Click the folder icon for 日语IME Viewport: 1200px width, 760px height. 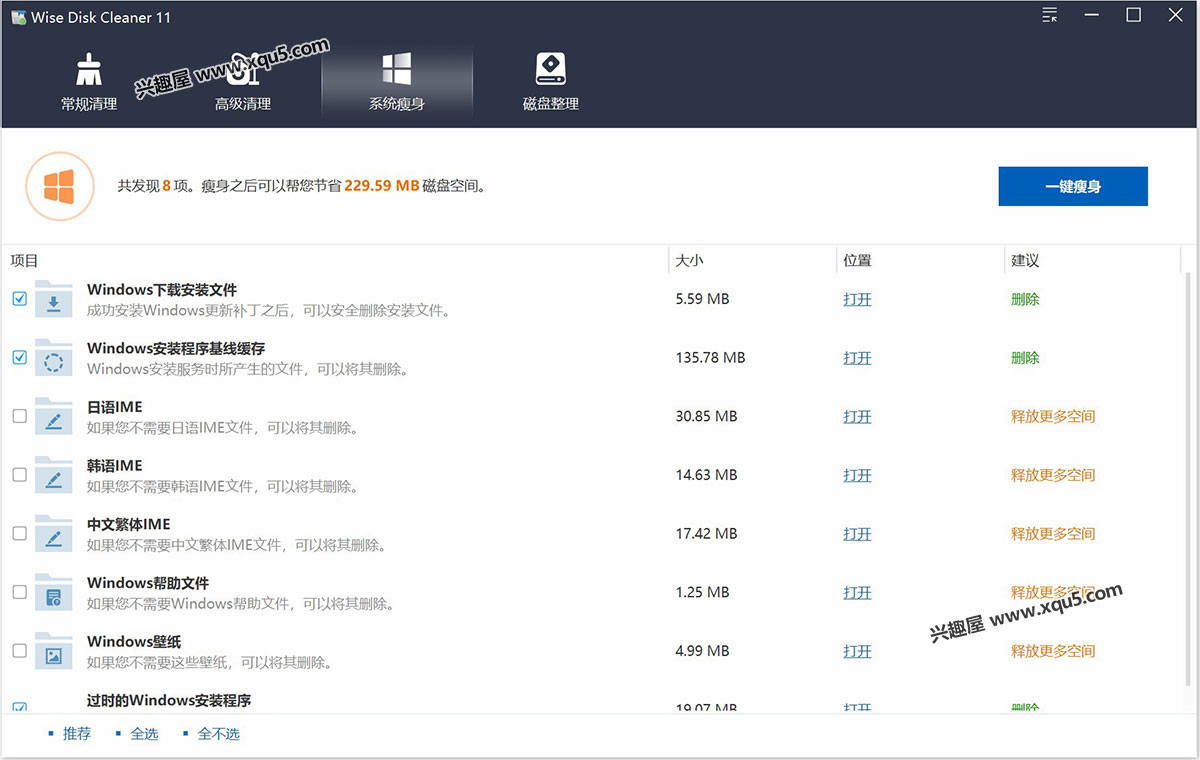[x=54, y=416]
